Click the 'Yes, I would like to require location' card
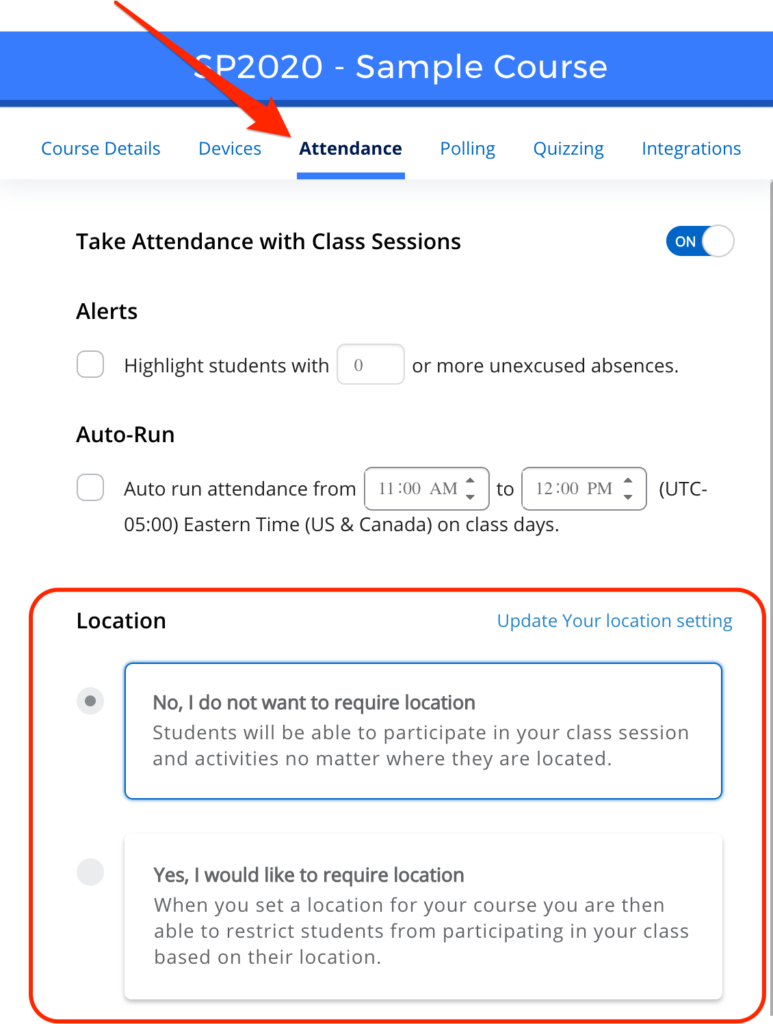This screenshot has width=773, height=1024. (422, 916)
